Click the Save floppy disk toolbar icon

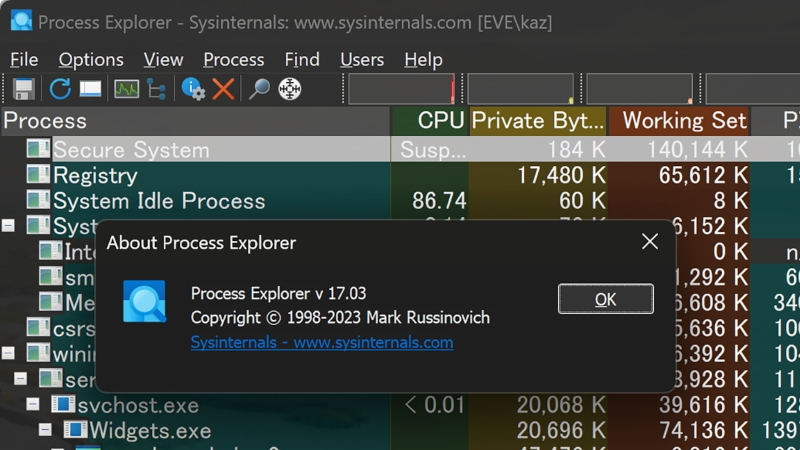(x=23, y=89)
